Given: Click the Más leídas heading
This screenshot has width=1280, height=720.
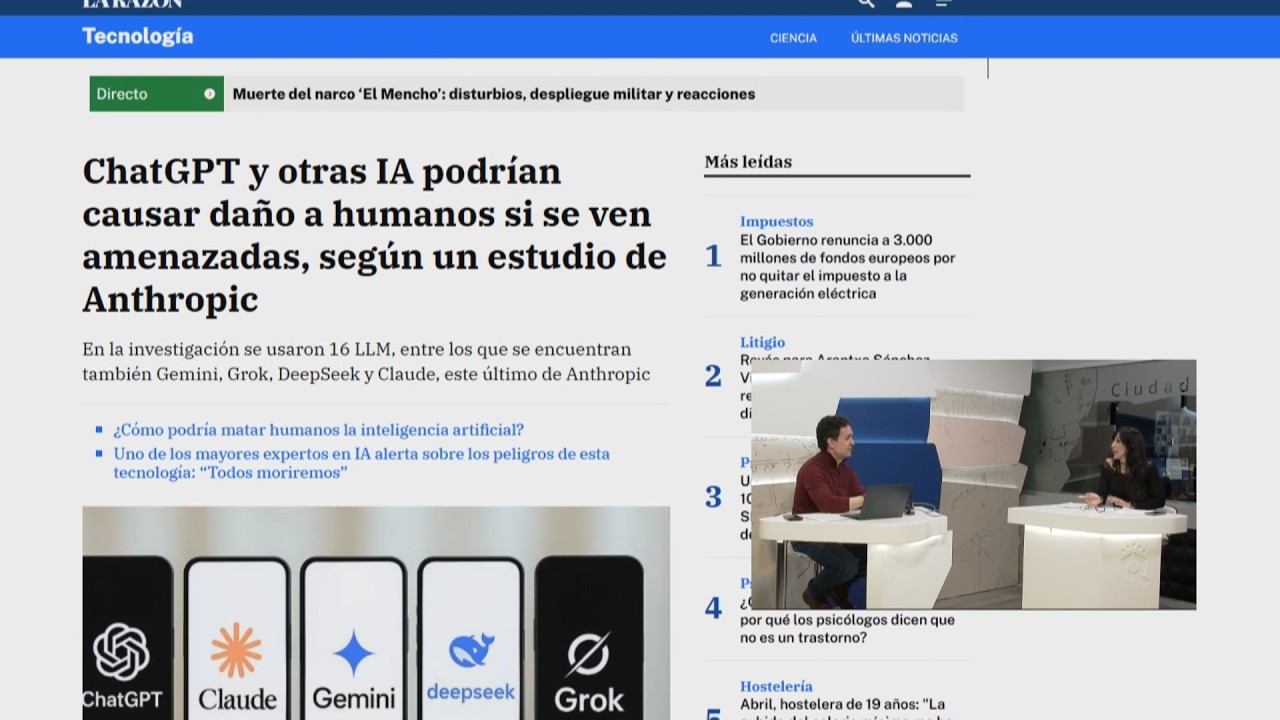Looking at the screenshot, I should (x=748, y=161).
